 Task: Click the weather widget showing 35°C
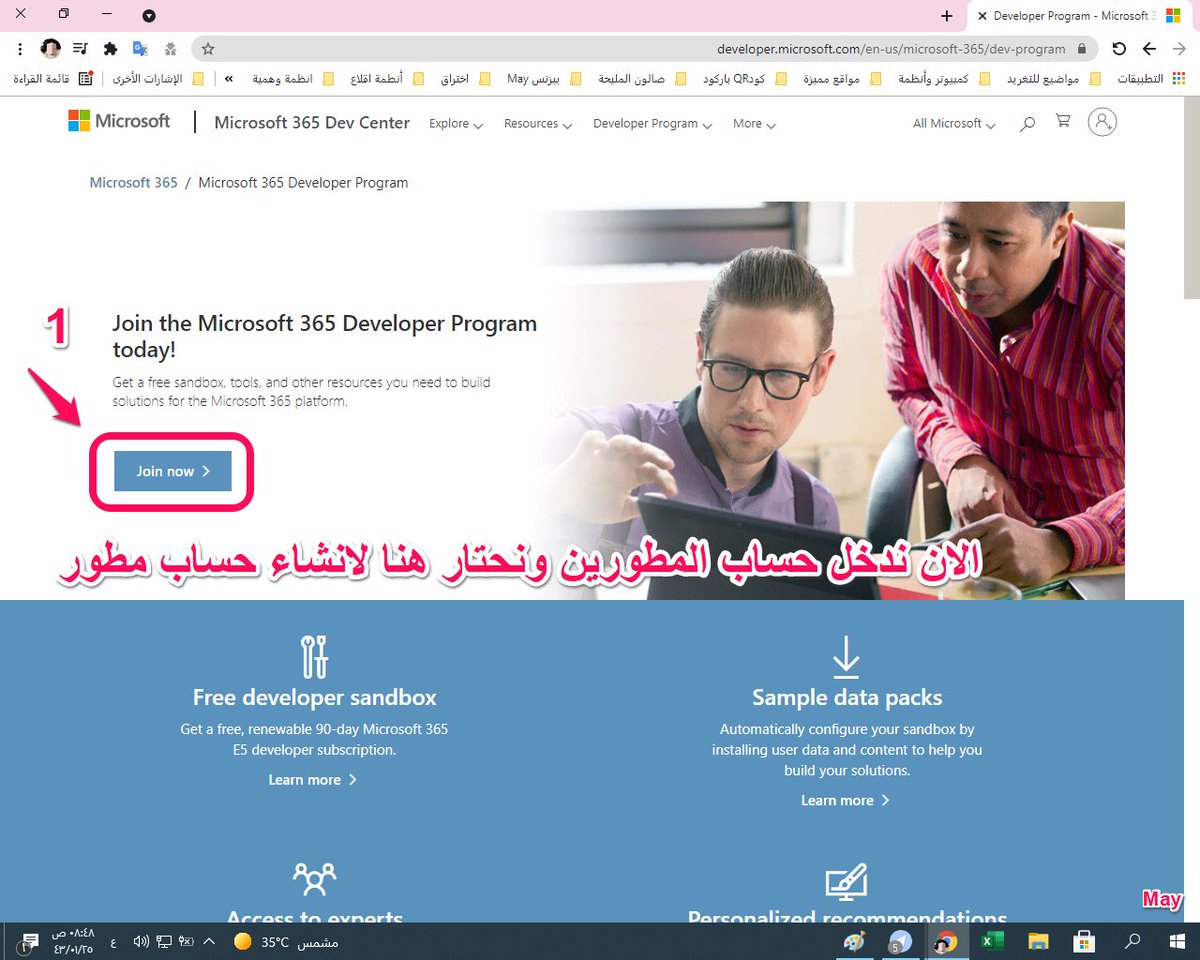pos(287,941)
